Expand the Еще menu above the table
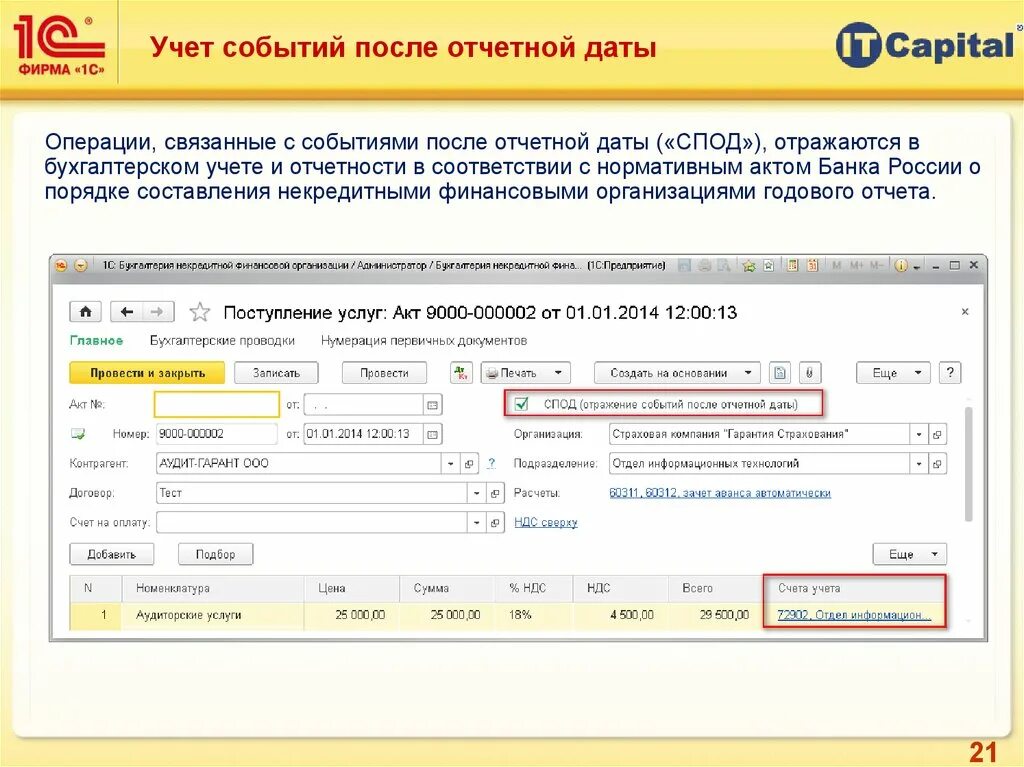This screenshot has width=1024, height=767. pos(909,555)
